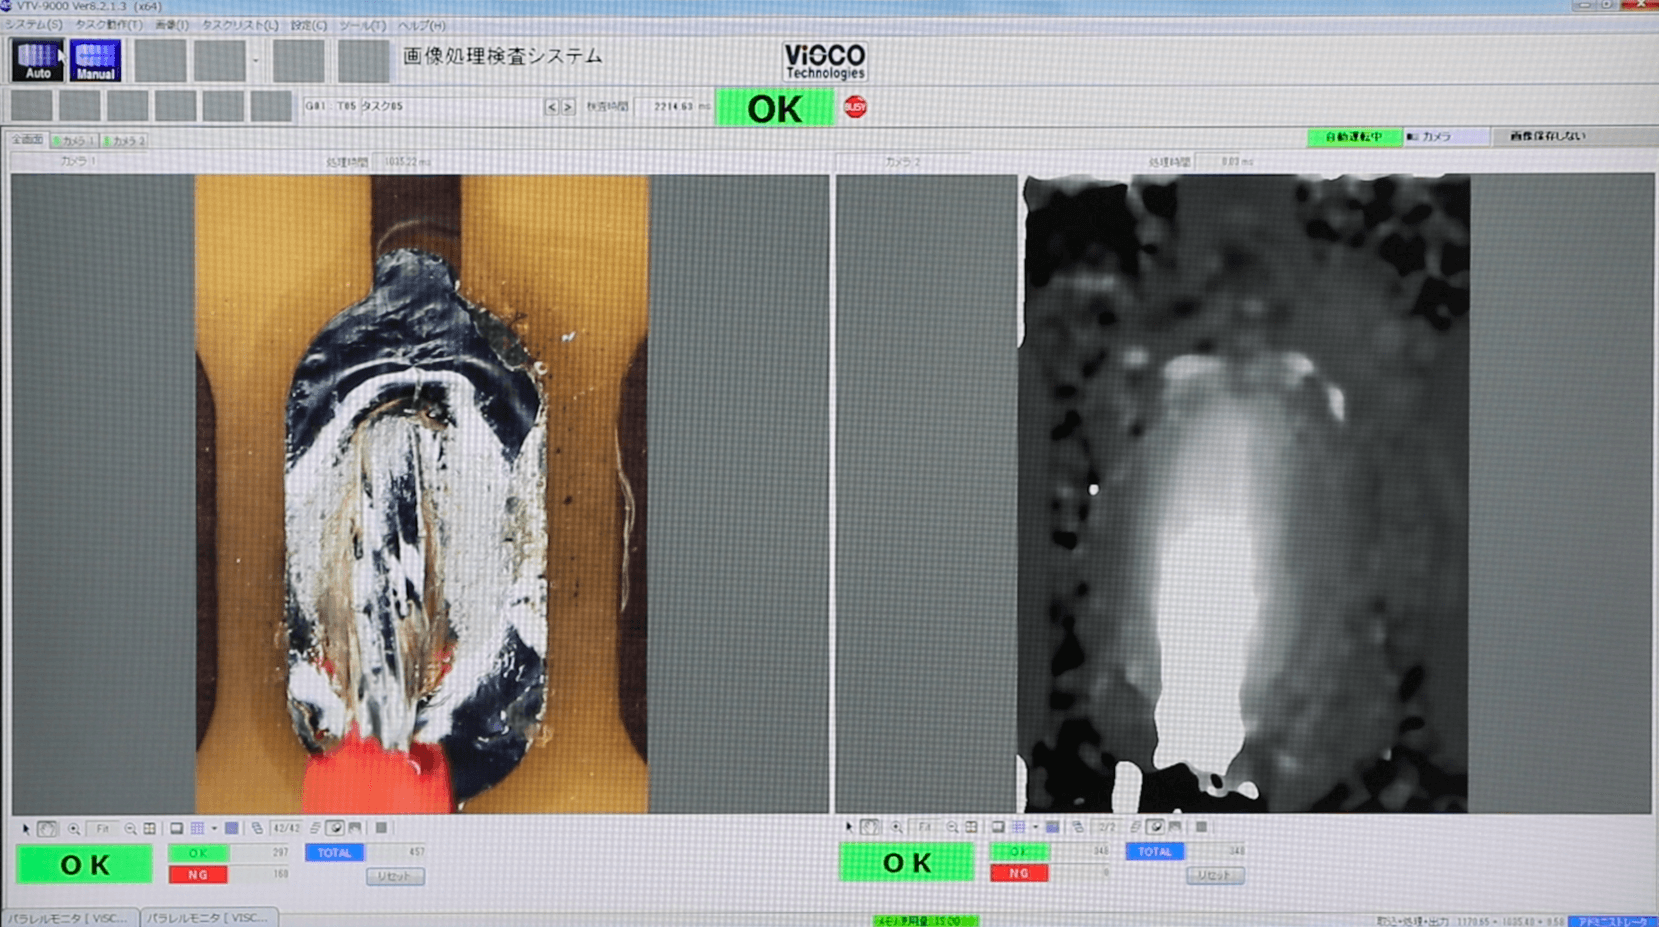Switch to Manual mode
Screen dimensions: 1659x927
(x=95, y=61)
